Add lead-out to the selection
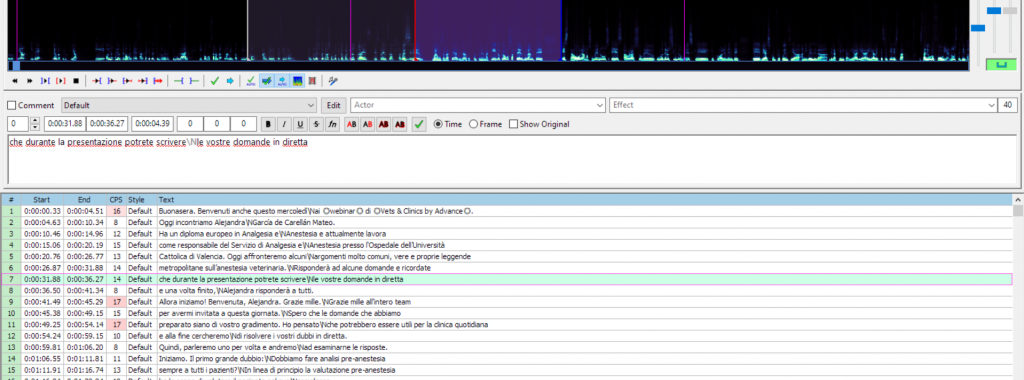 [194, 81]
